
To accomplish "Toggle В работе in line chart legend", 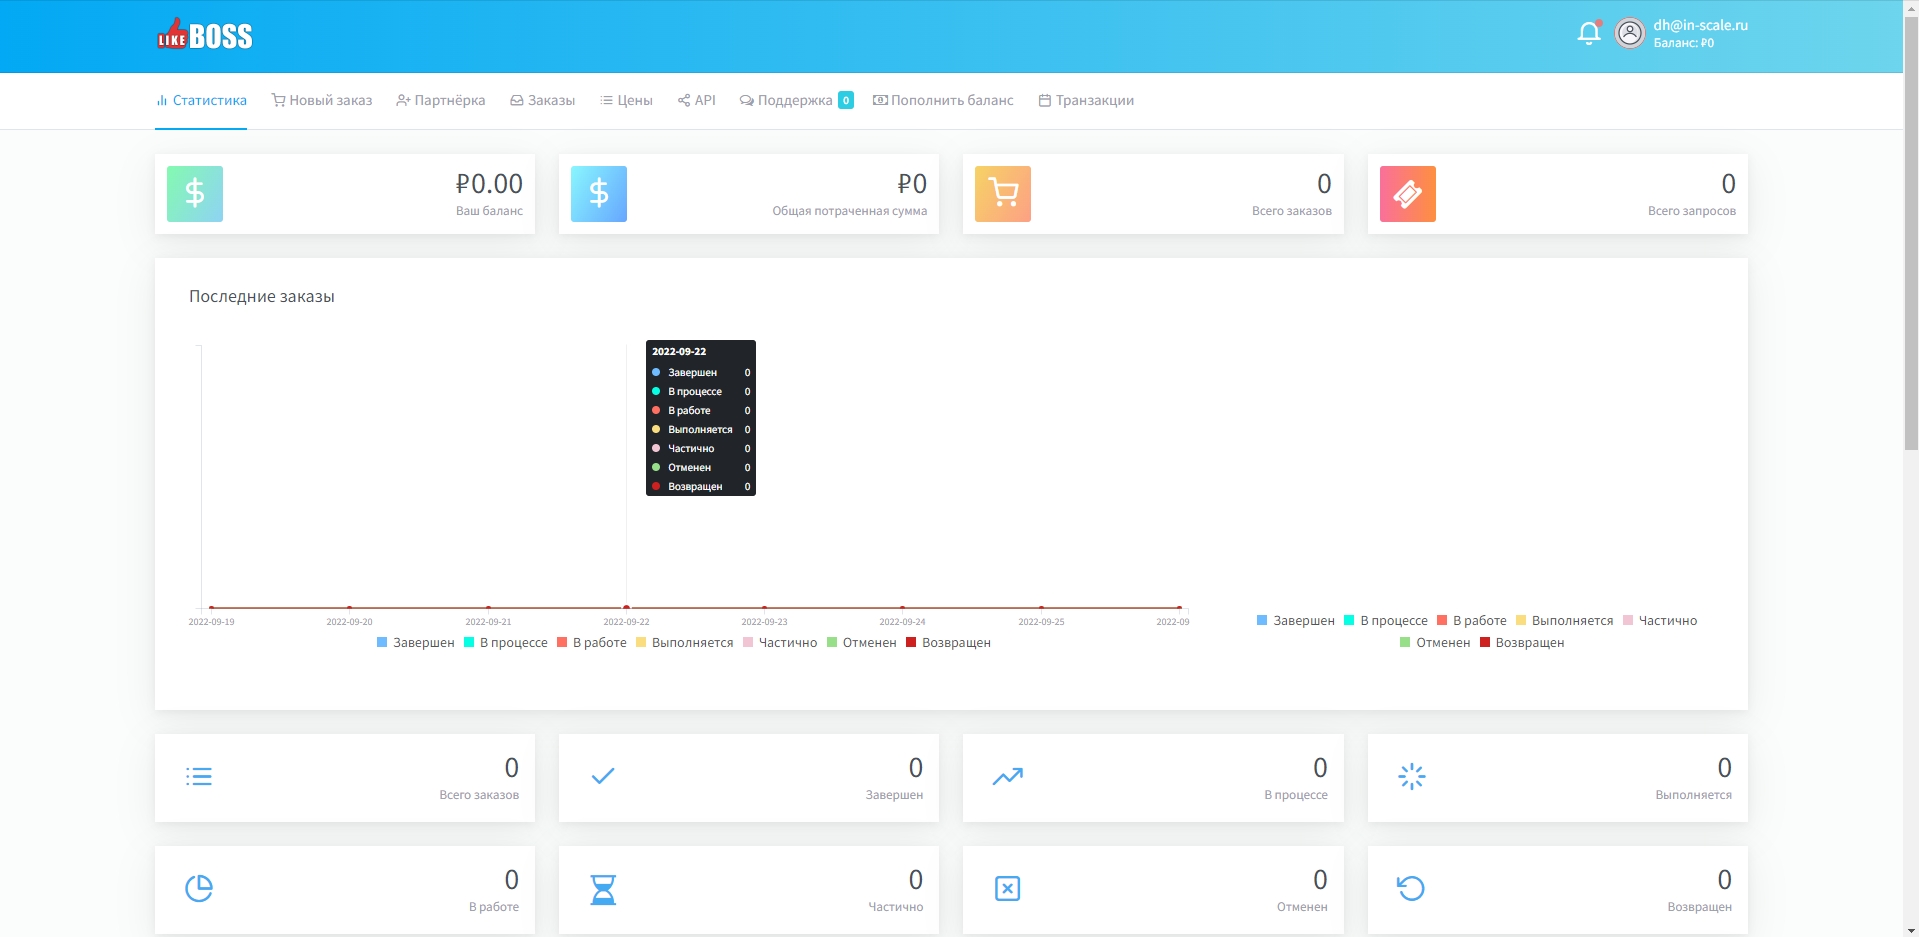I will coord(592,643).
